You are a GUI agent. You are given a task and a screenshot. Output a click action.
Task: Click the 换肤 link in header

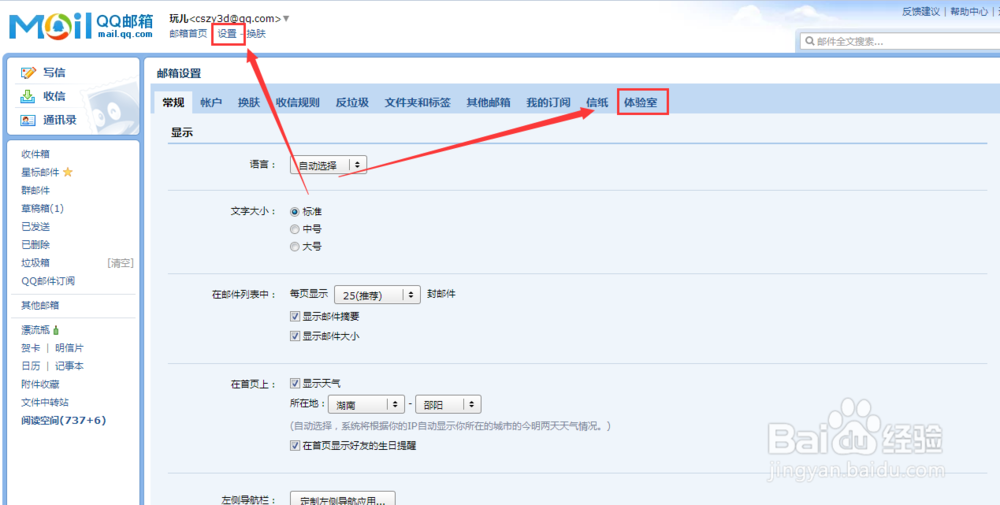point(256,34)
